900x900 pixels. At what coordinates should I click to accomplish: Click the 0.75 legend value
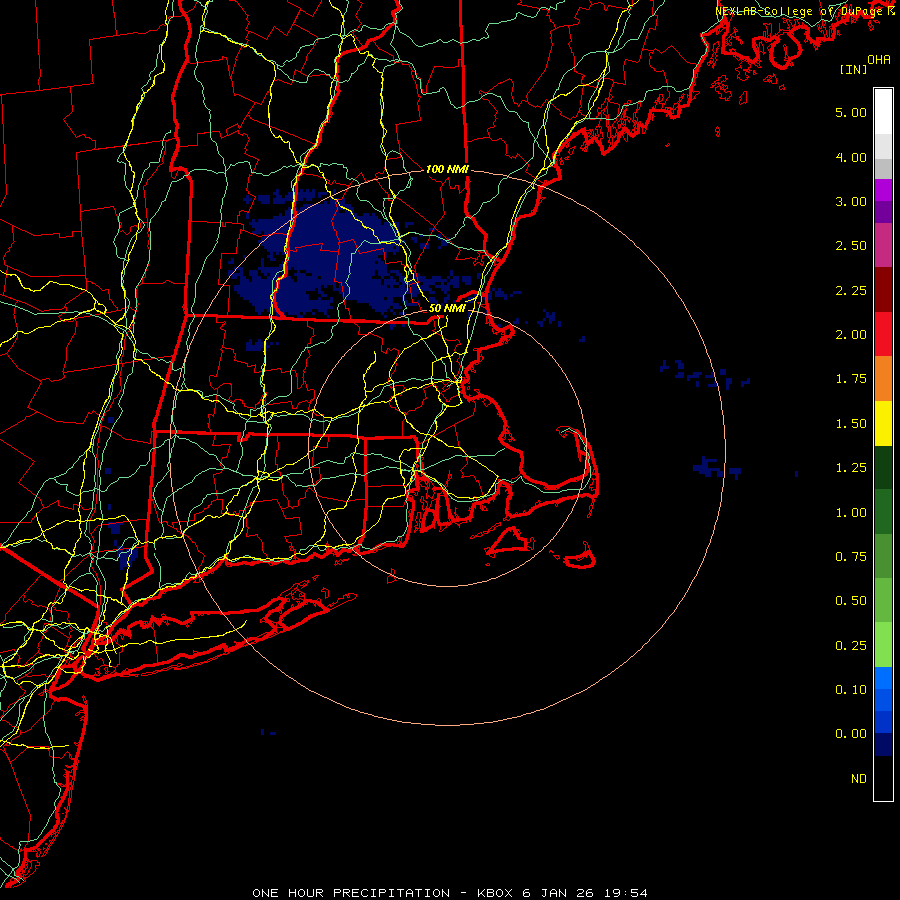point(851,557)
